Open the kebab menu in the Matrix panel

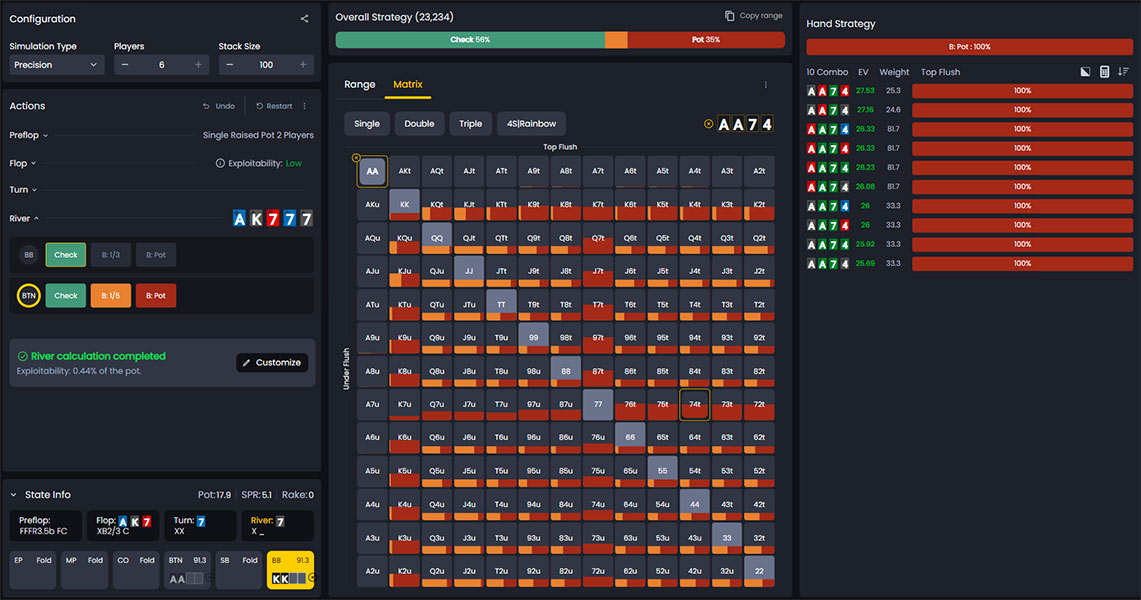[765, 85]
